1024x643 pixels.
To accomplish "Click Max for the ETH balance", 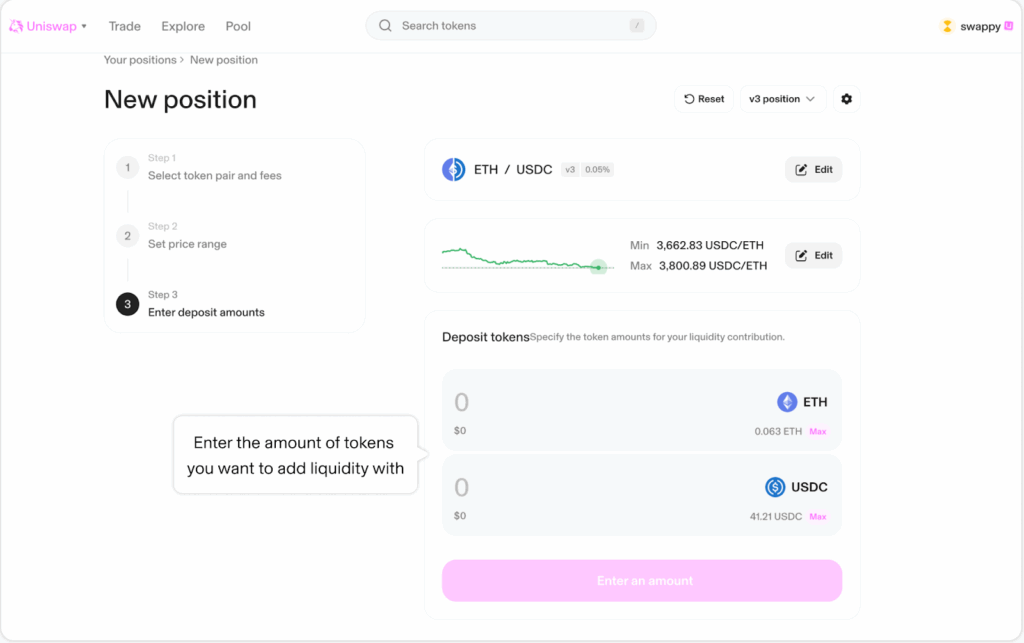I will pos(817,432).
